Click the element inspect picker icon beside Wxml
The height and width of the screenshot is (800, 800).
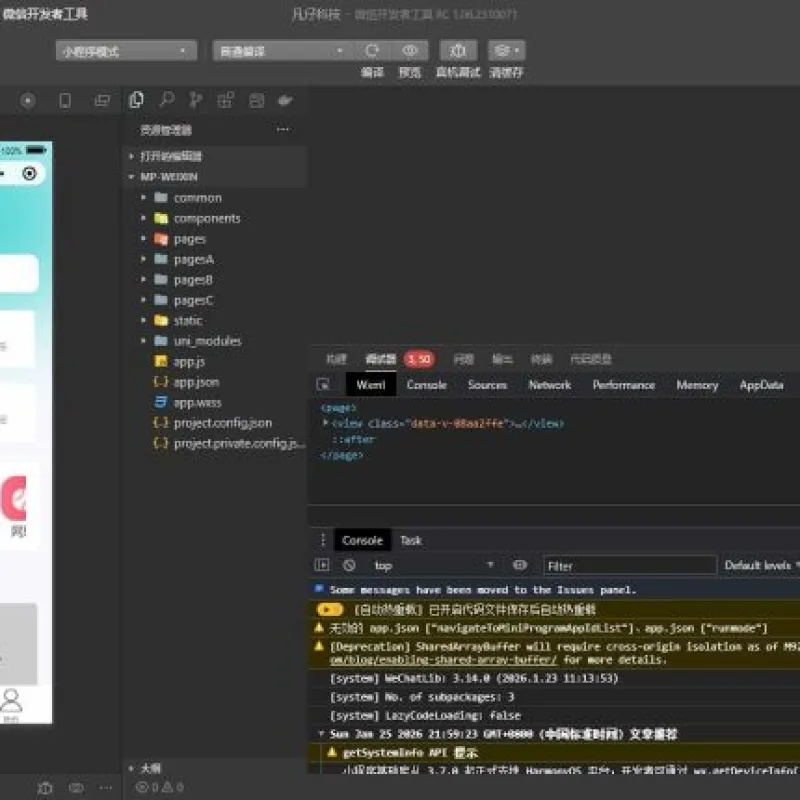(323, 384)
